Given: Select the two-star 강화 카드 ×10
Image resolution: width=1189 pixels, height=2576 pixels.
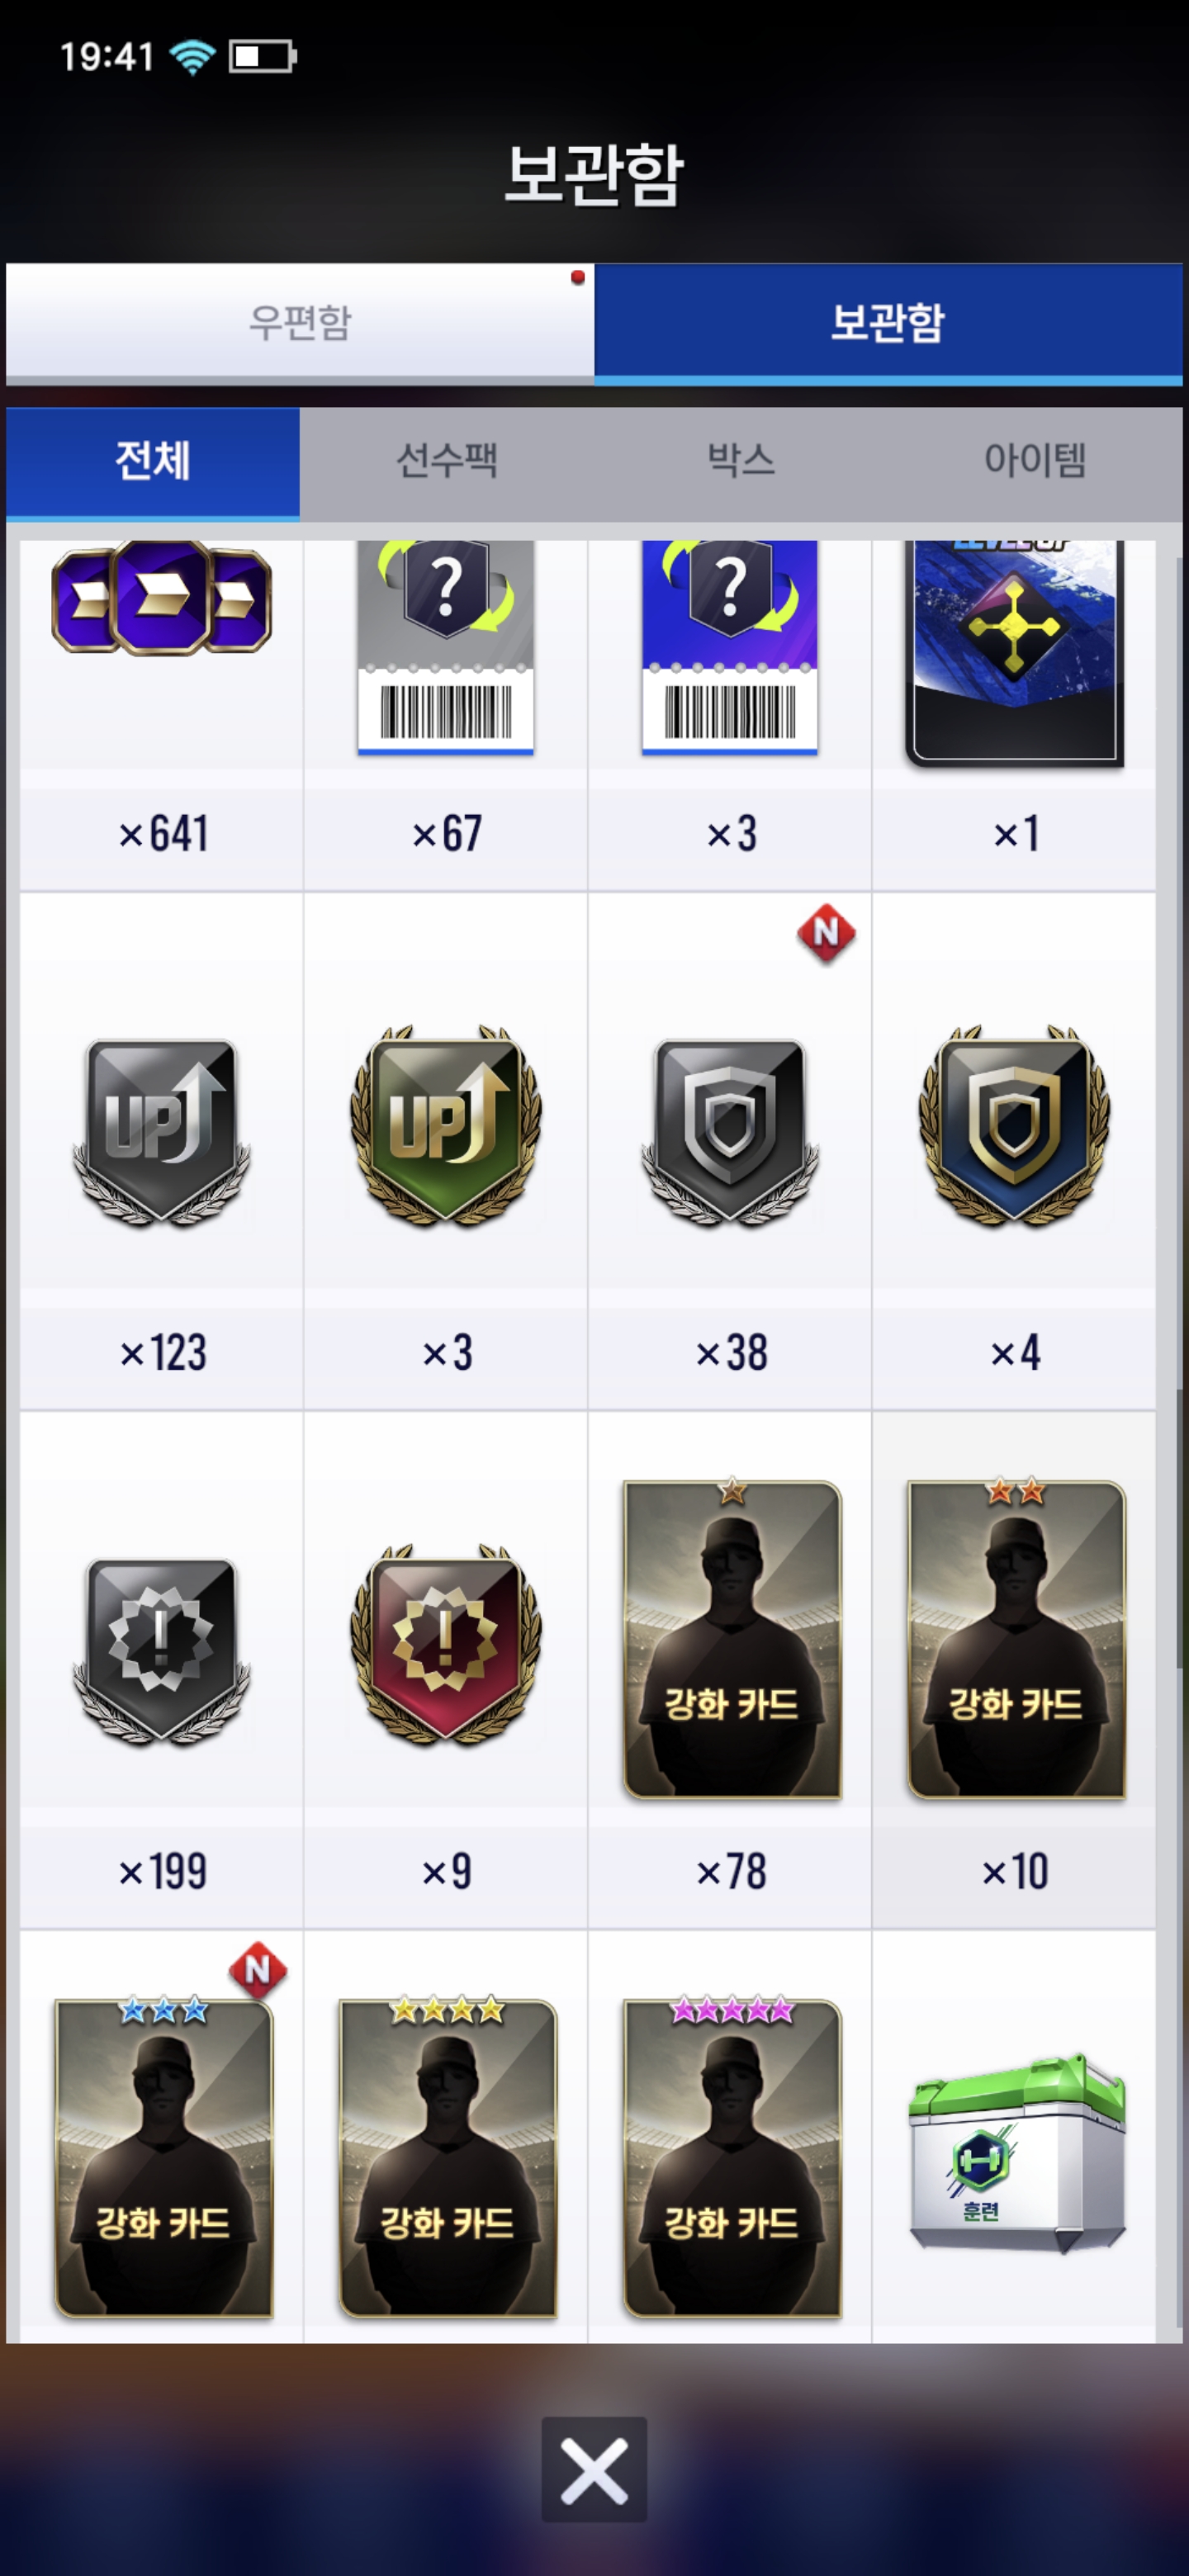Looking at the screenshot, I should [1016, 1638].
